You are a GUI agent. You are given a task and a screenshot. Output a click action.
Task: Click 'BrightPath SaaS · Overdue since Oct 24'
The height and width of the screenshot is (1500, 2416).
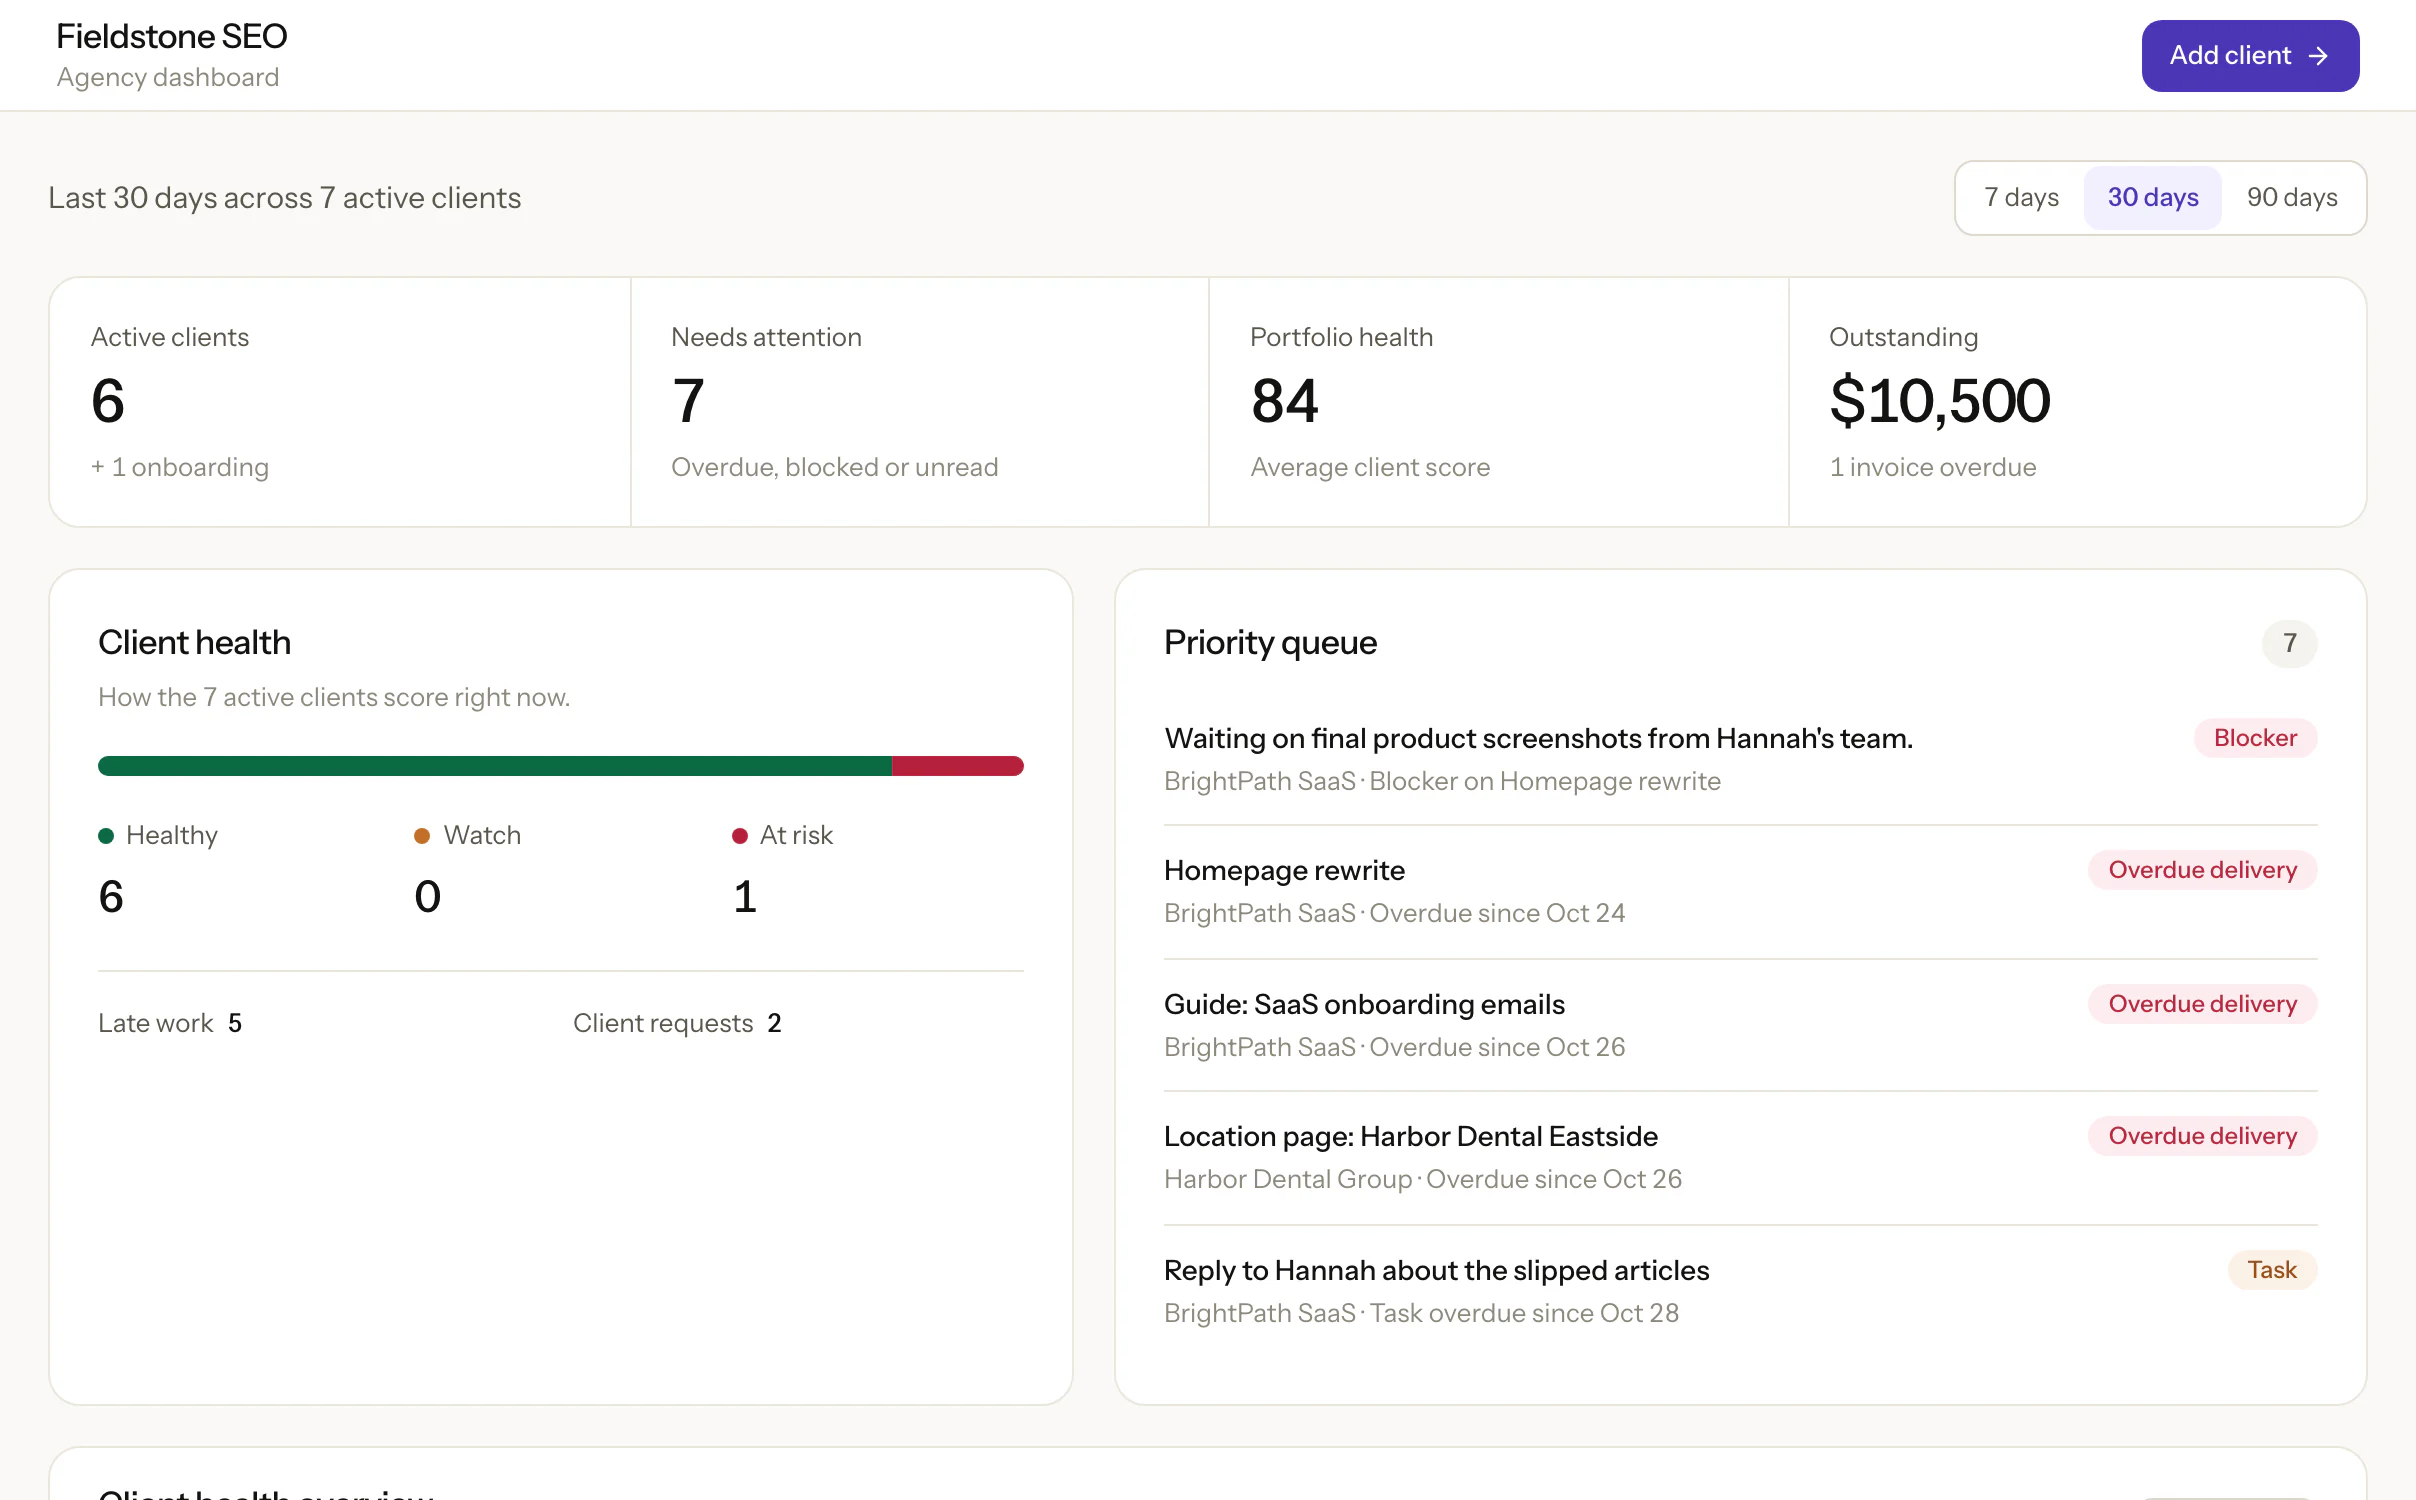(x=1394, y=913)
